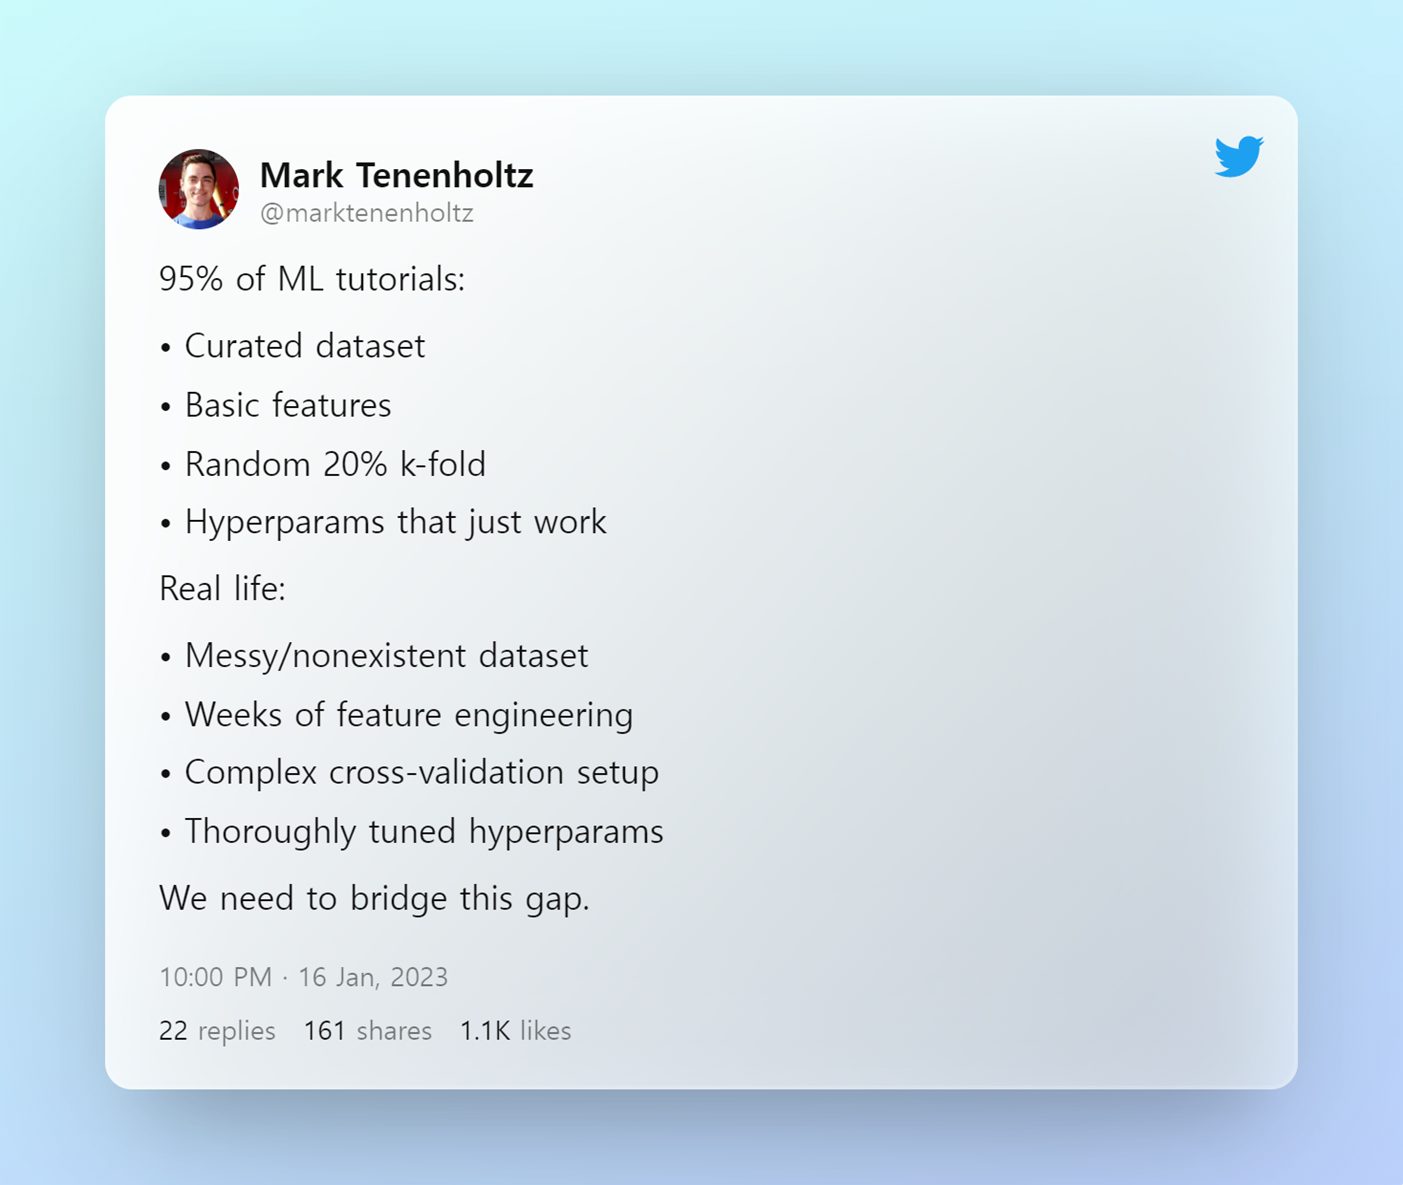Screen dimensions: 1403x1185
Task: Click the Mark Tenenholtz display name
Action: 396,175
